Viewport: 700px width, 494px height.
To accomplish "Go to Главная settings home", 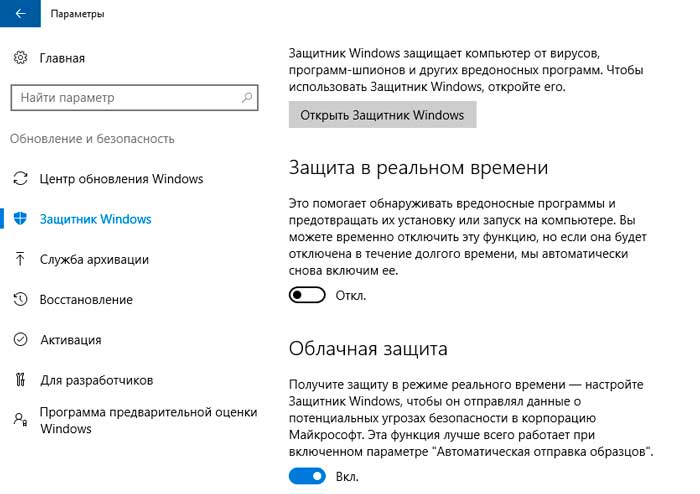I will click(62, 59).
